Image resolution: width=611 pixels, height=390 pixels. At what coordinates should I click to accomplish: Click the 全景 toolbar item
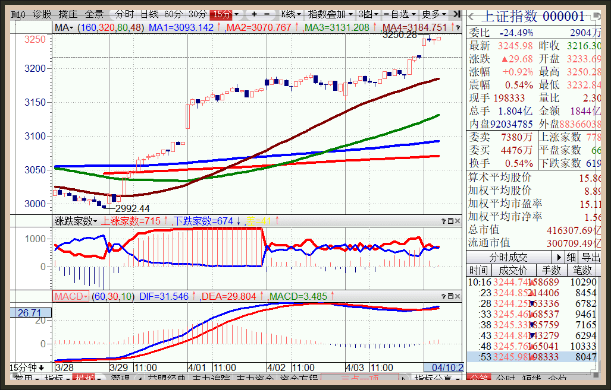pos(94,14)
